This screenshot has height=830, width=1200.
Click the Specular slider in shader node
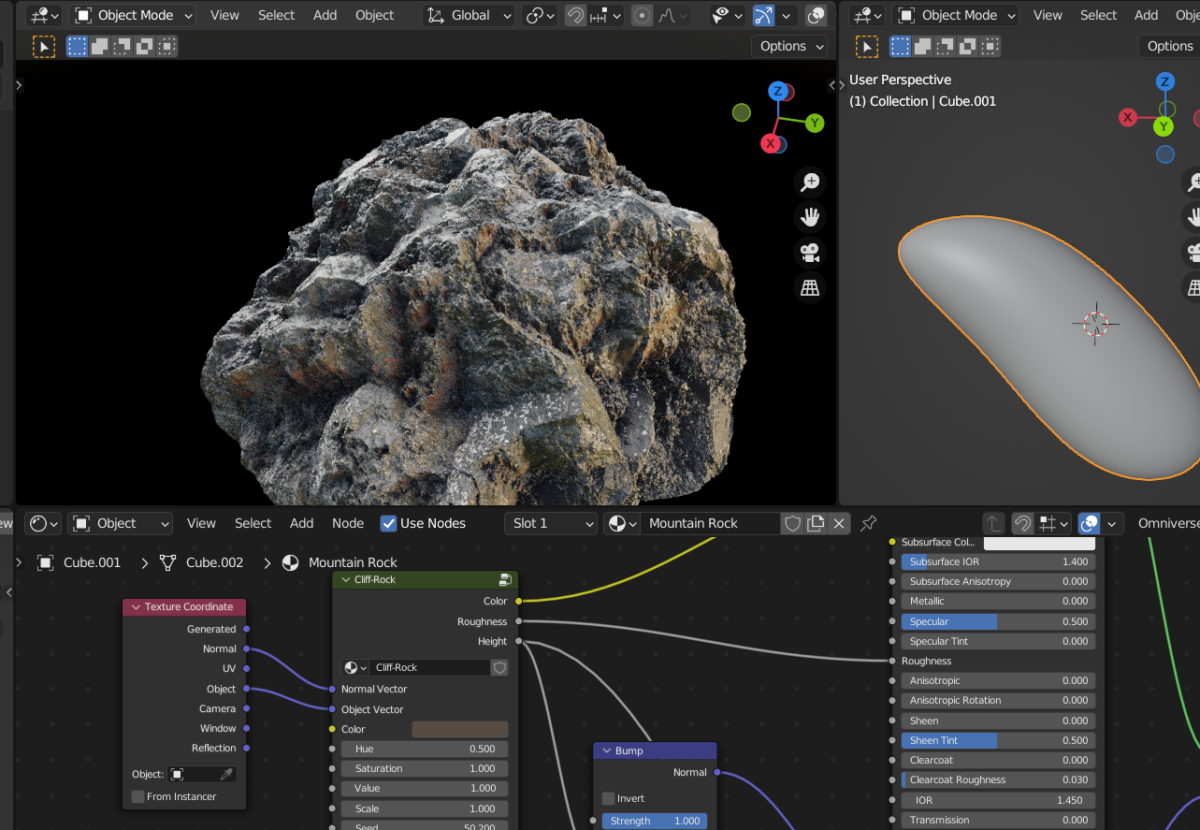point(997,621)
